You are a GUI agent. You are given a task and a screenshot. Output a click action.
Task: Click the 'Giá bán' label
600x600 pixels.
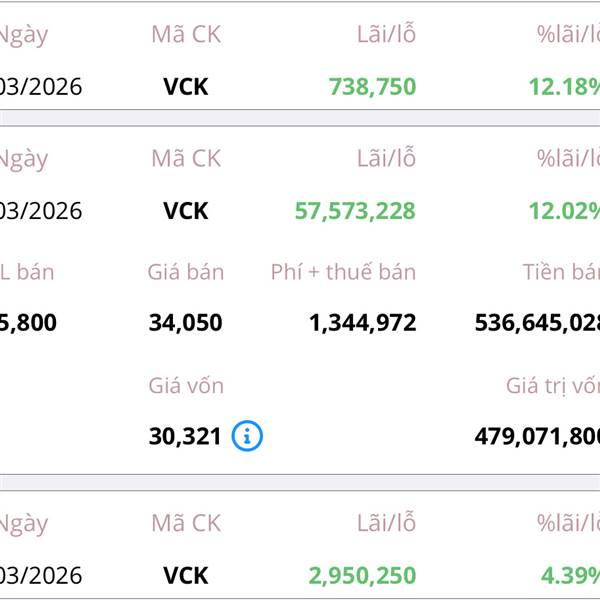pyautogui.click(x=186, y=272)
